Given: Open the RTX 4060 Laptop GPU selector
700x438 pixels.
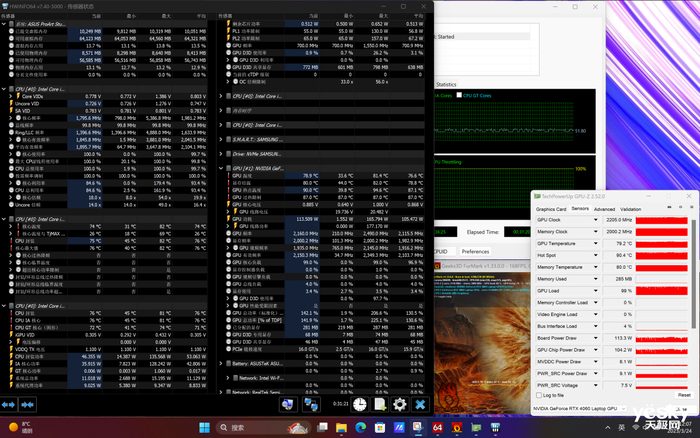Looking at the screenshot, I should 579,409.
